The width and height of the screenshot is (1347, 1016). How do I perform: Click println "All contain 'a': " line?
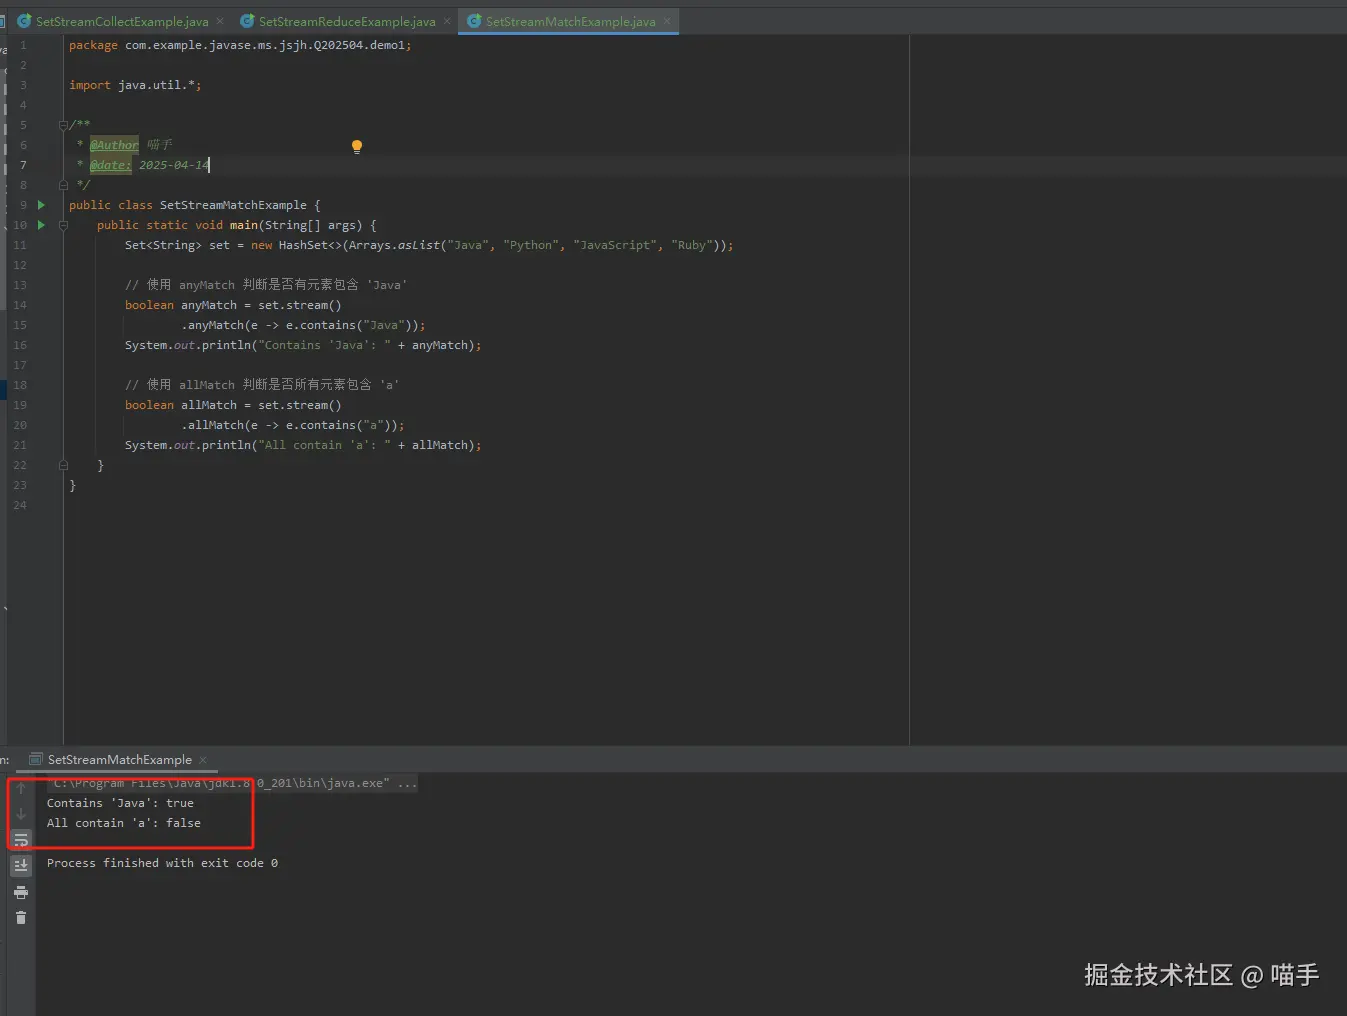point(303,445)
